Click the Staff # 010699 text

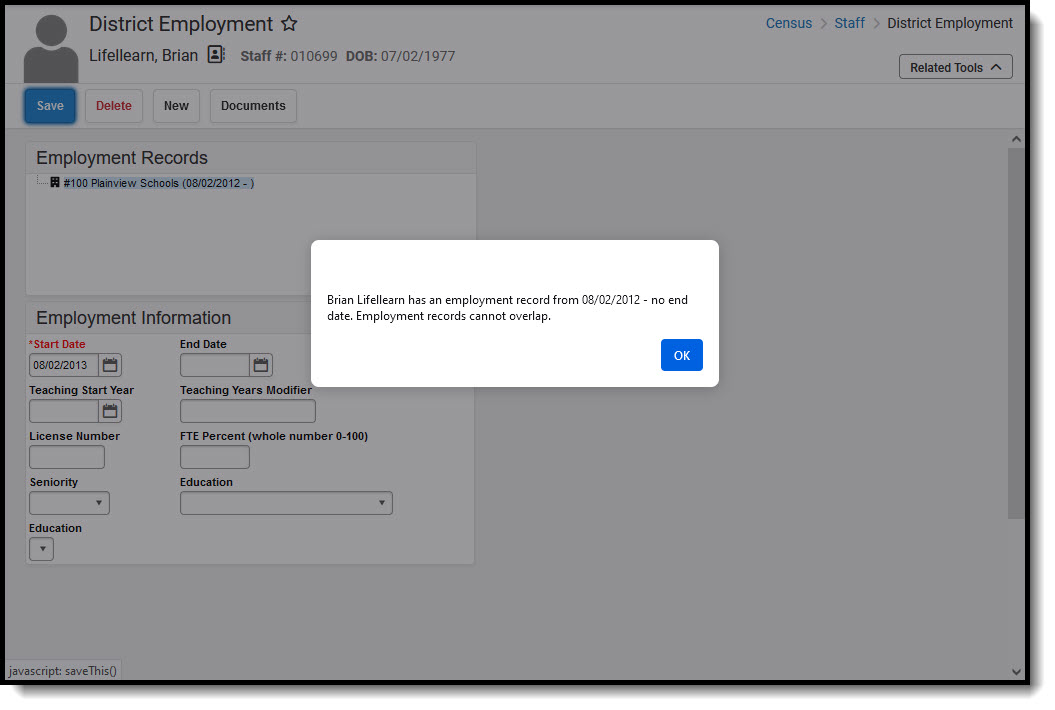coord(289,56)
